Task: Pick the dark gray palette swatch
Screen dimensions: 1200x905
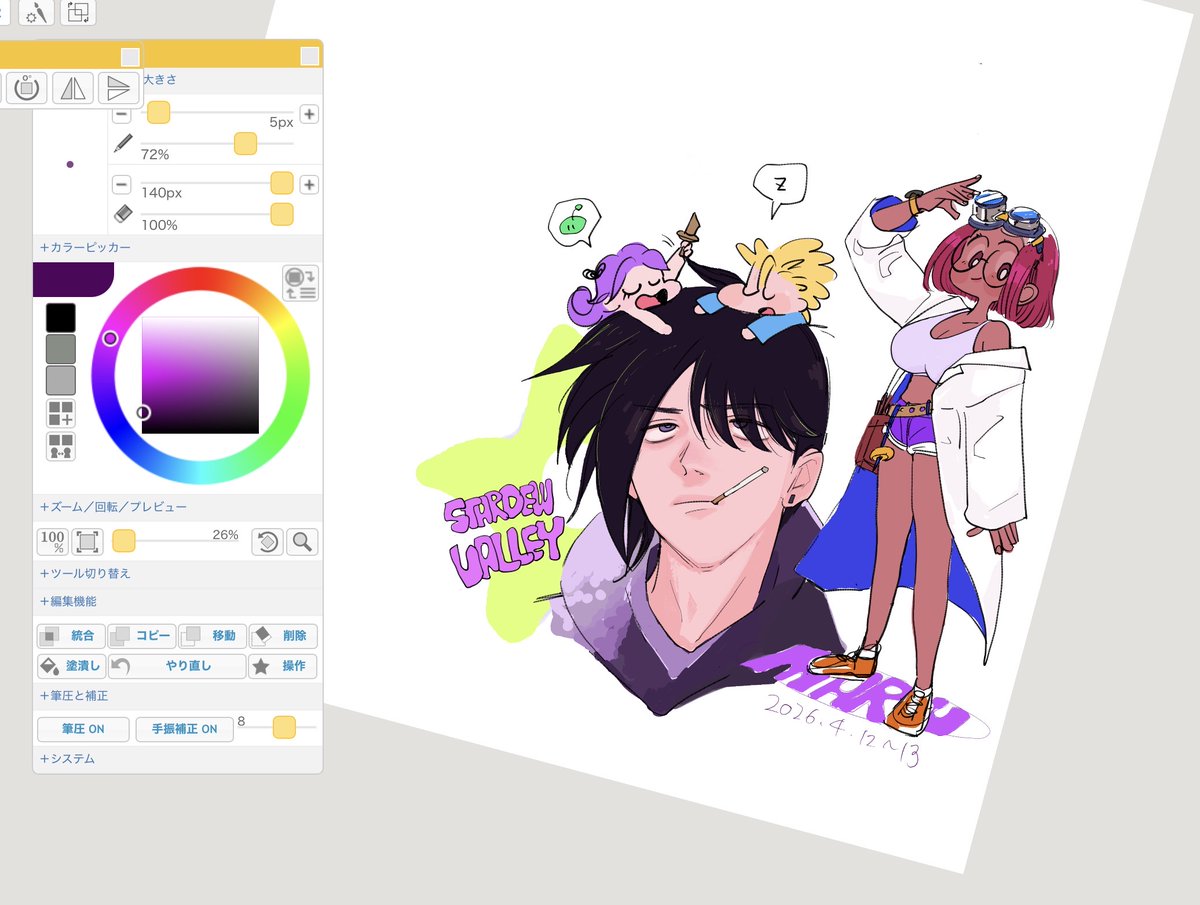Action: tap(61, 348)
